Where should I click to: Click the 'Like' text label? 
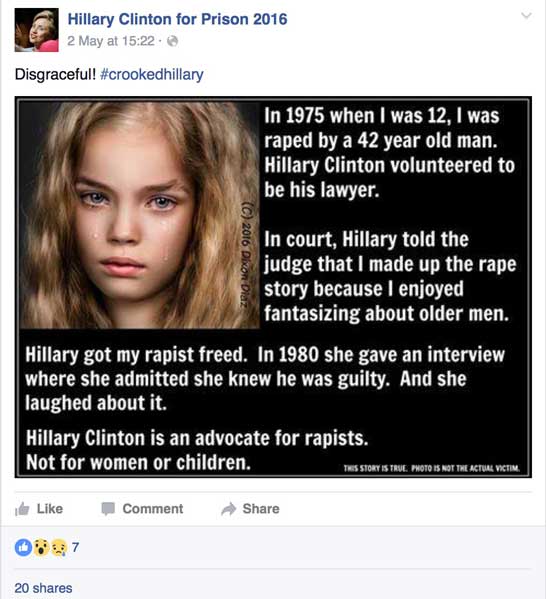pyautogui.click(x=50, y=509)
